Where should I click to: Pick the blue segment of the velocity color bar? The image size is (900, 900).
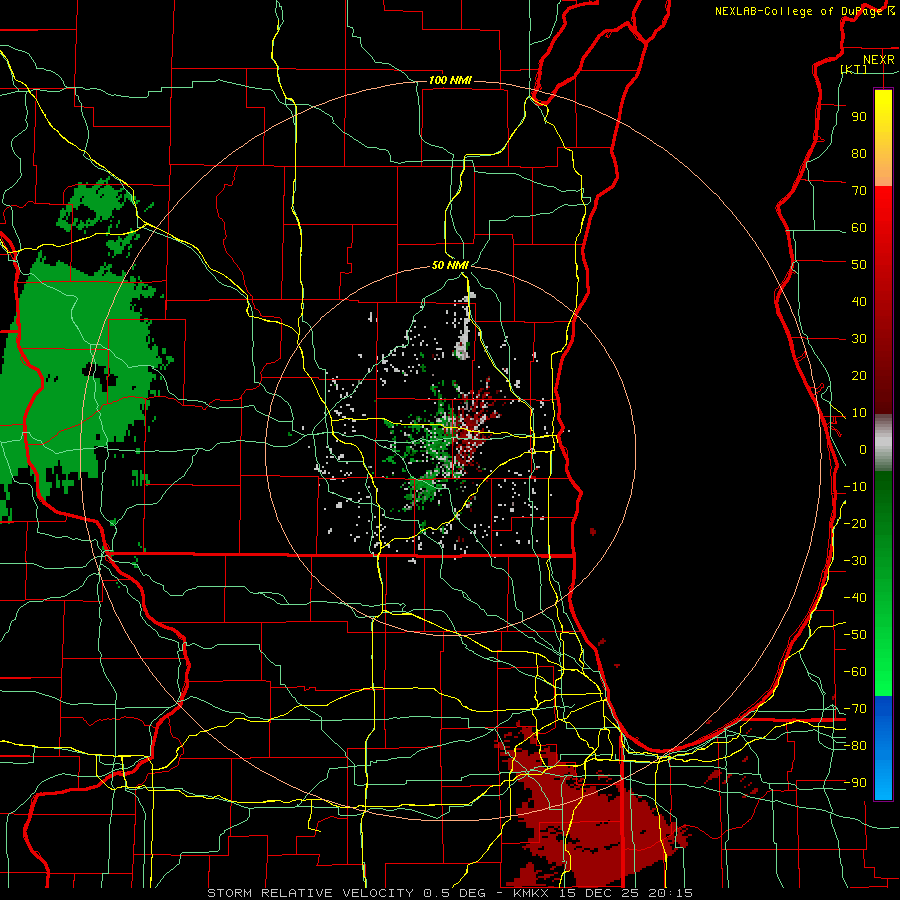[883, 747]
